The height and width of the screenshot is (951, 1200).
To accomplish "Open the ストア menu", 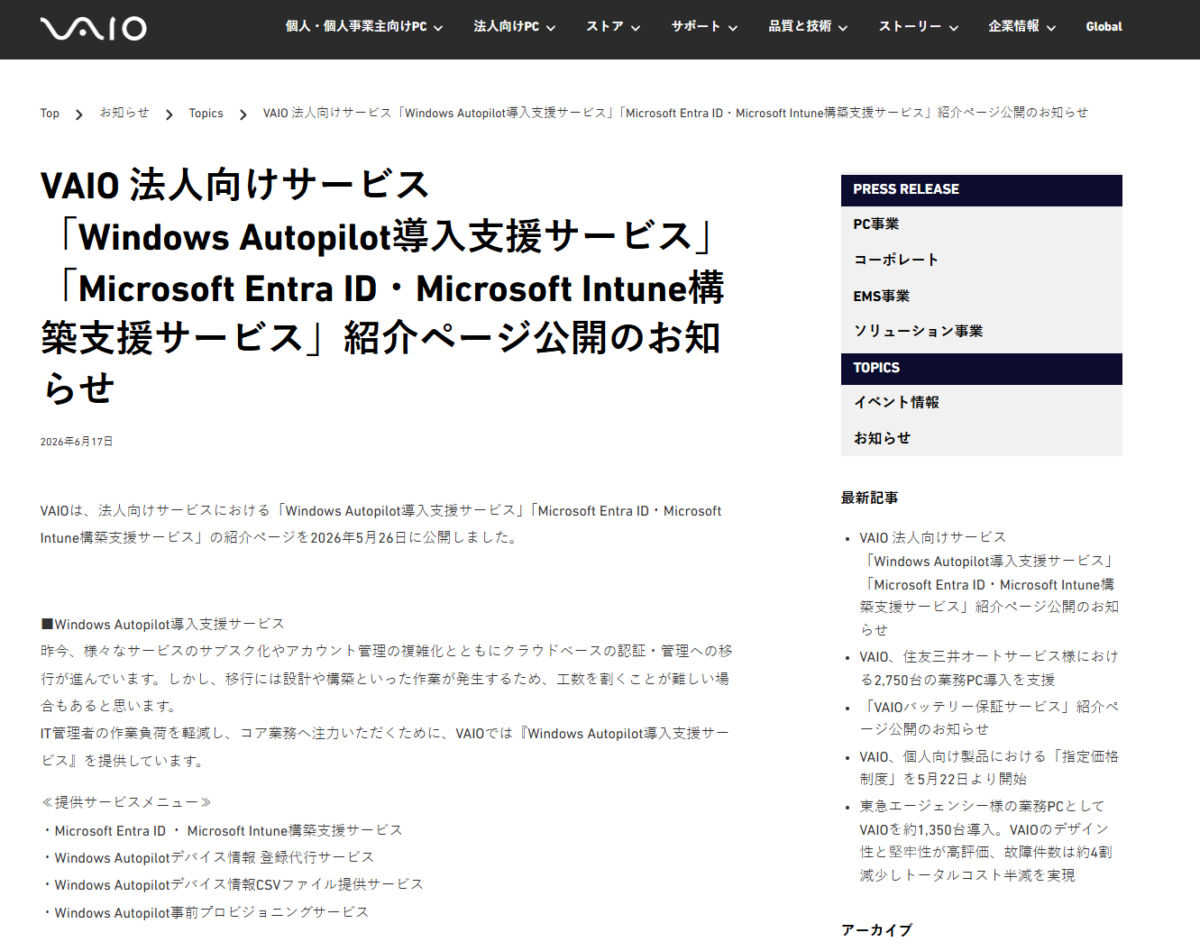I will coord(613,27).
